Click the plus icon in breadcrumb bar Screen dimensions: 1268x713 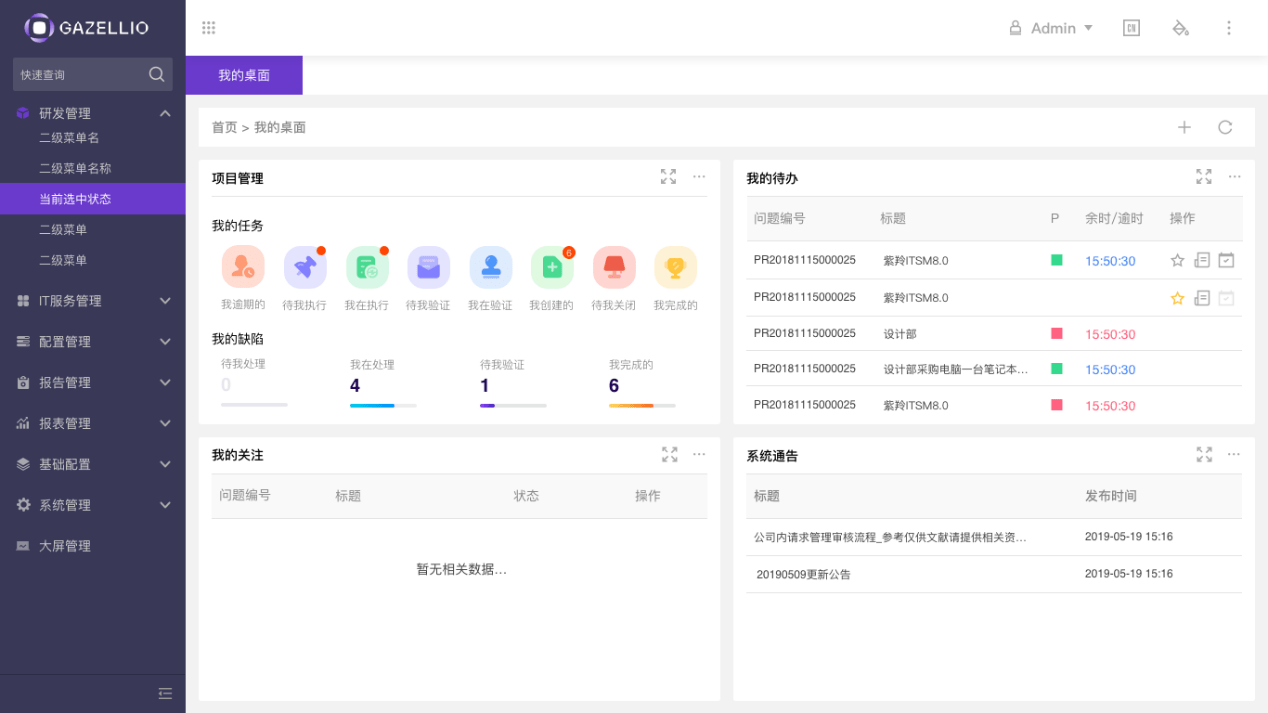[x=1184, y=127]
